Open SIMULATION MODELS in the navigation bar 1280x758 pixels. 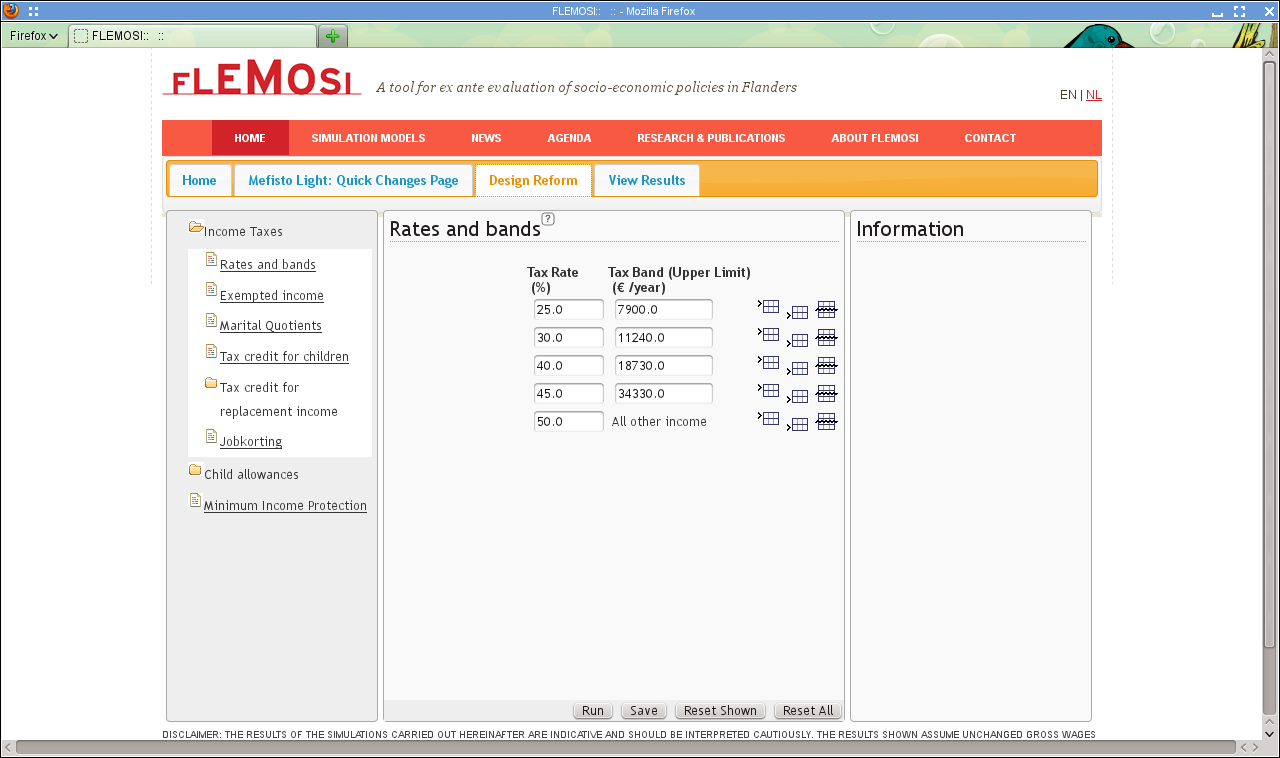368,138
